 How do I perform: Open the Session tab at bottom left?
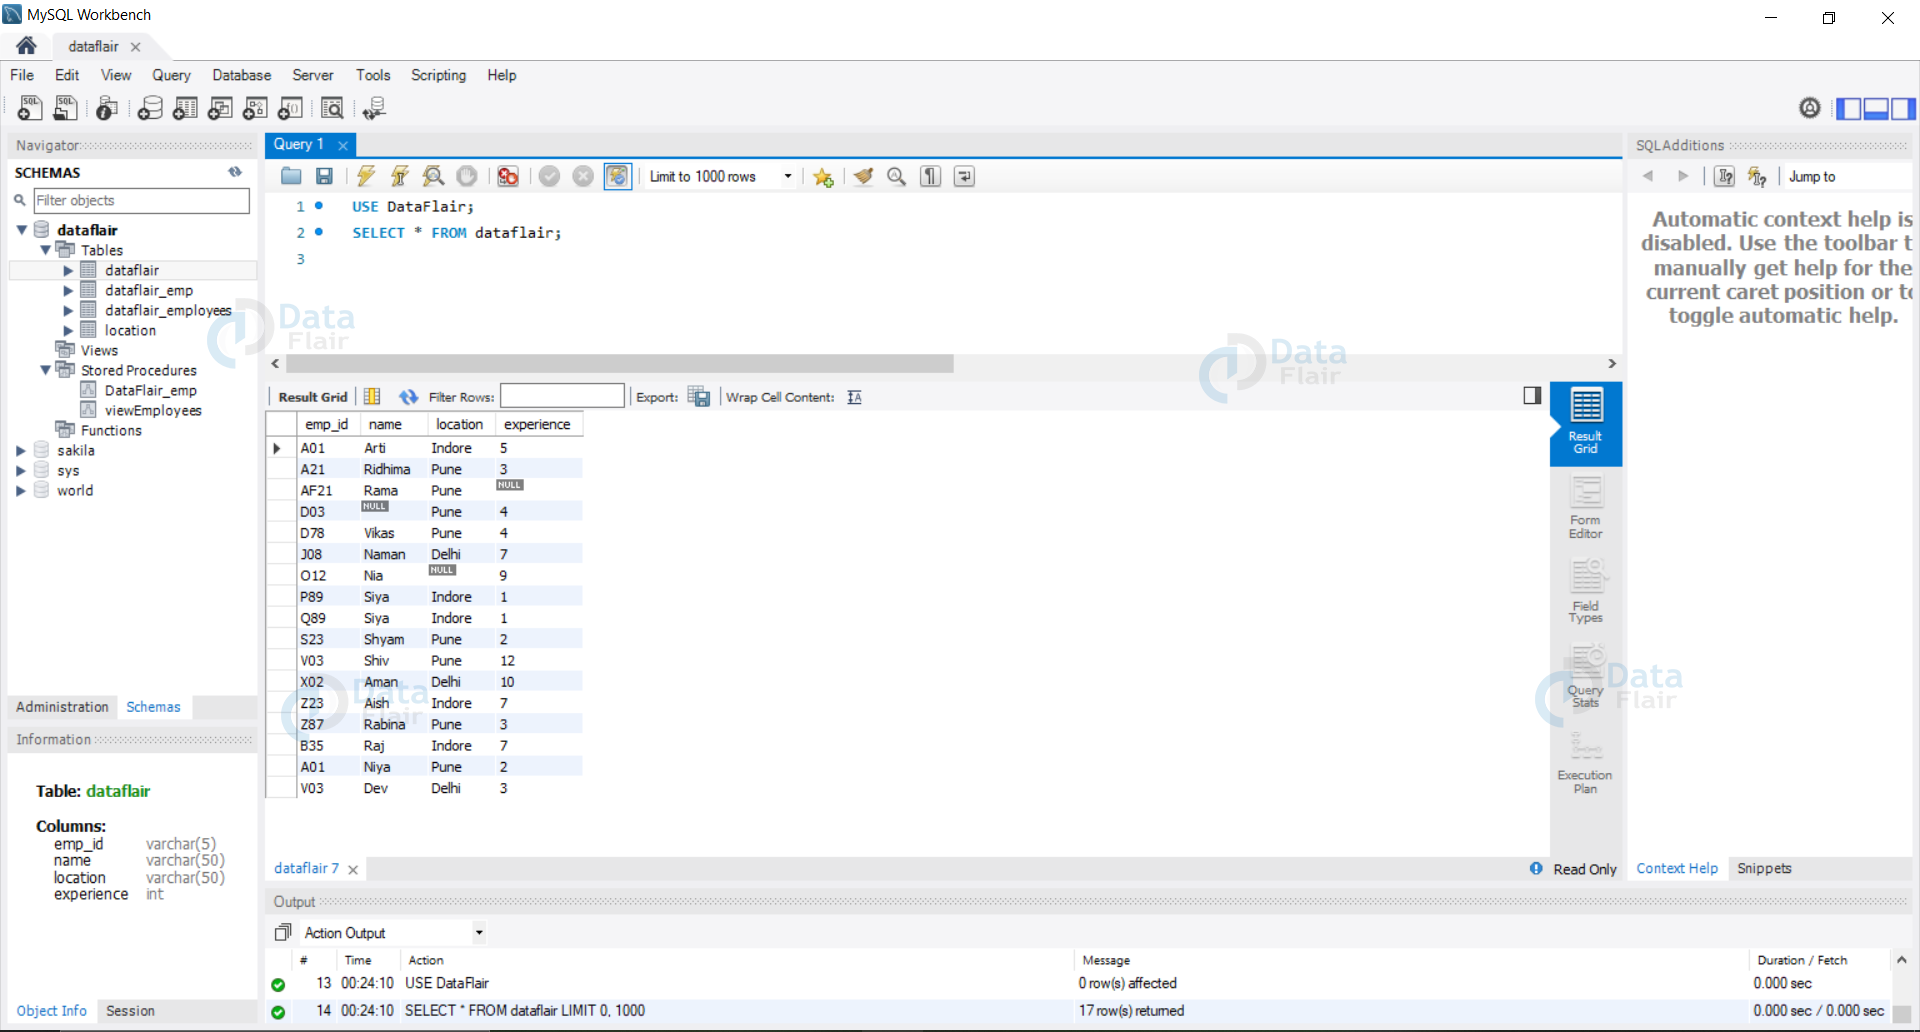130,1011
